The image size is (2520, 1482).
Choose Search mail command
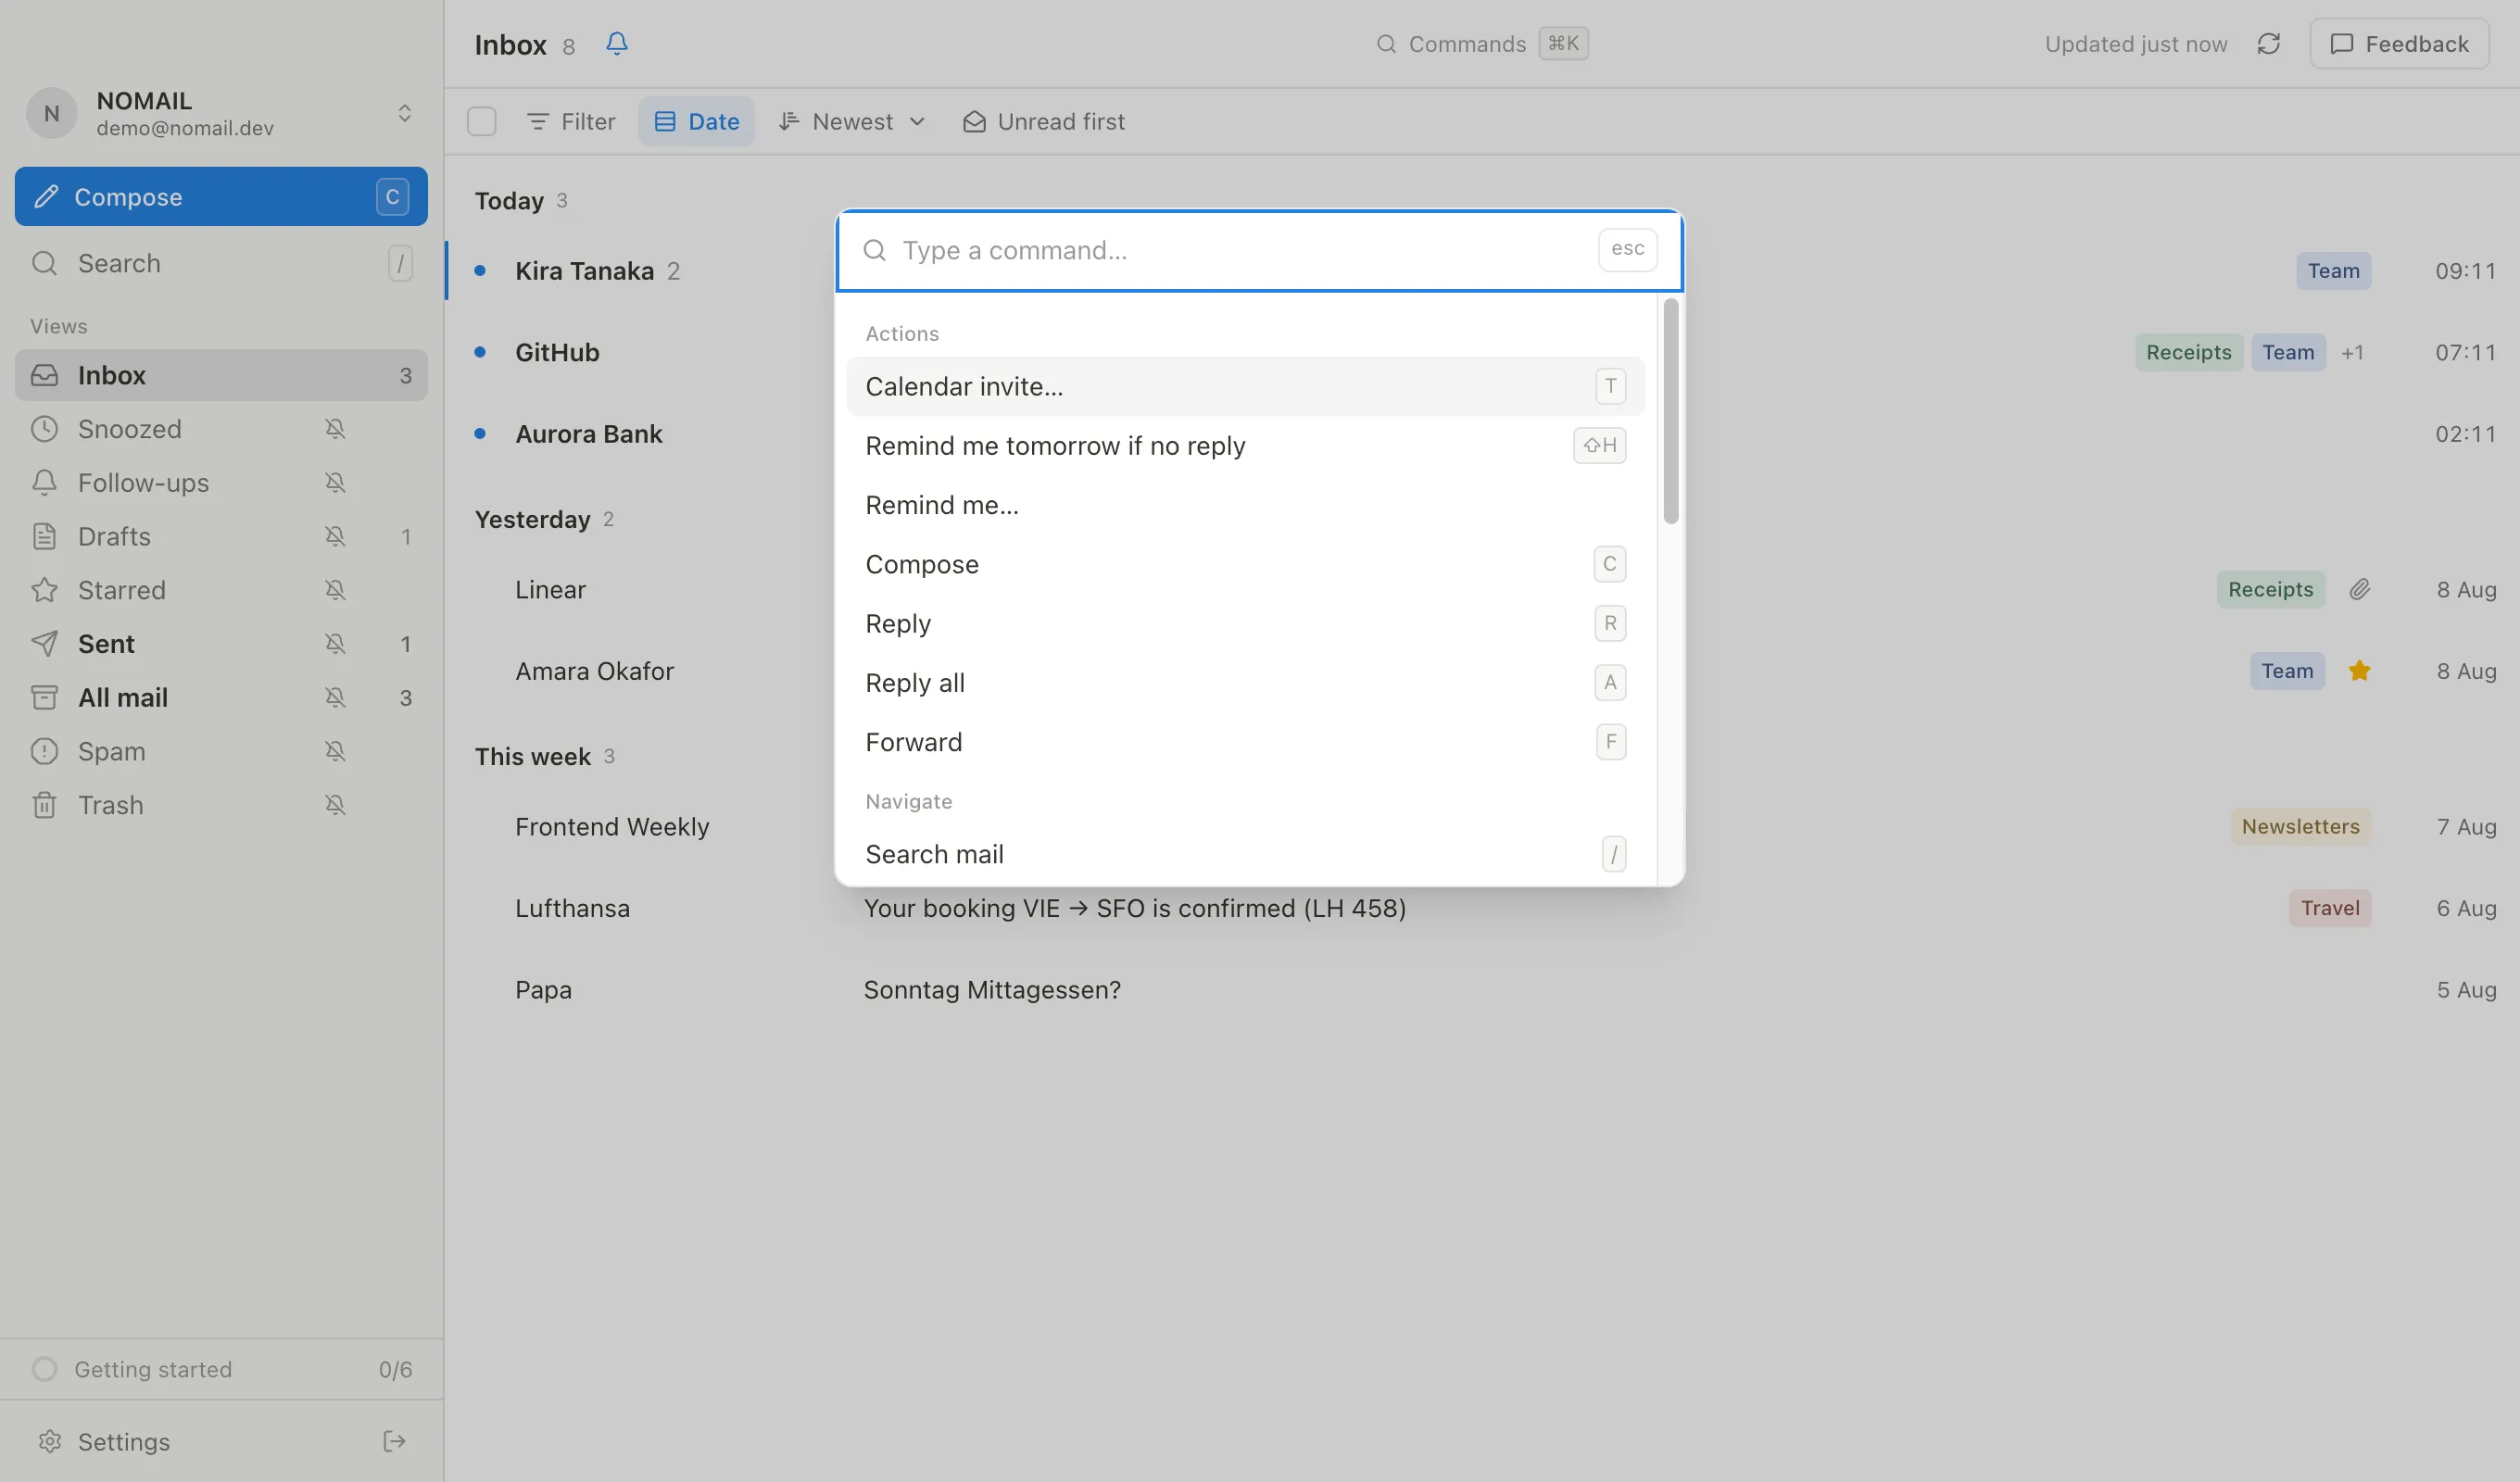[x=1245, y=855]
